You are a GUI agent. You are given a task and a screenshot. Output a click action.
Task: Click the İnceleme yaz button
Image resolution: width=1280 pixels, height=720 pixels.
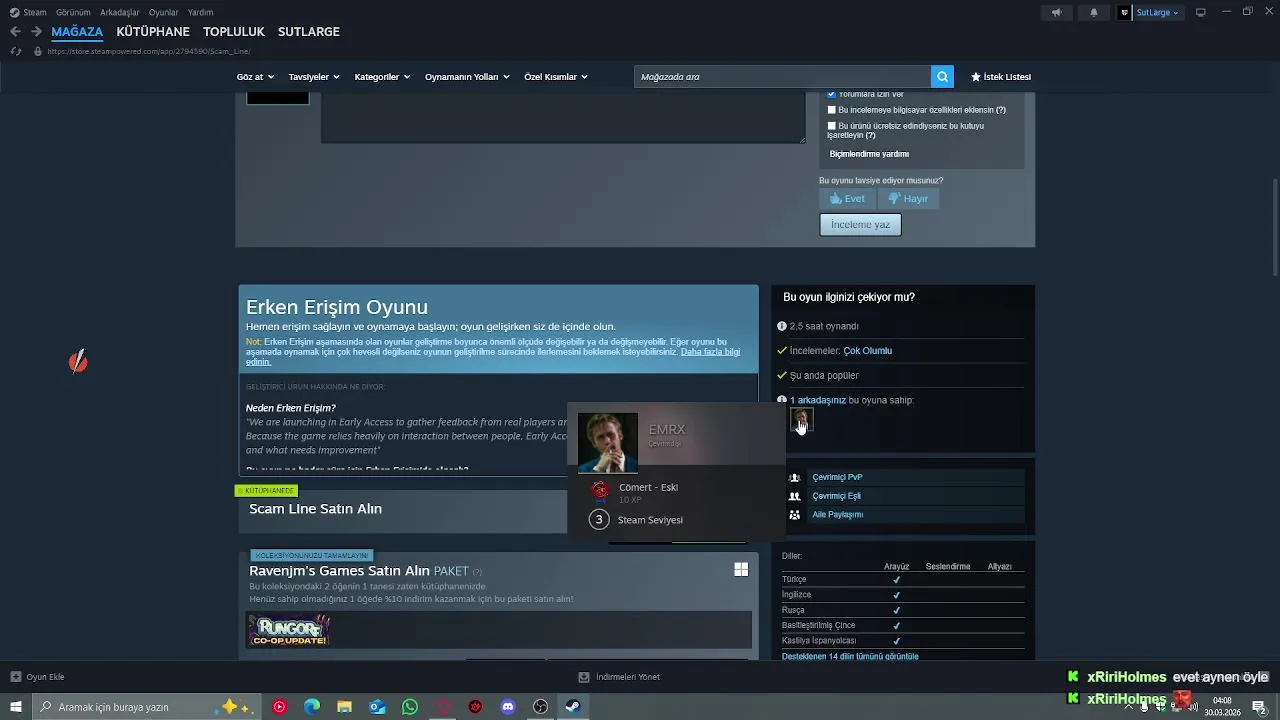click(860, 225)
